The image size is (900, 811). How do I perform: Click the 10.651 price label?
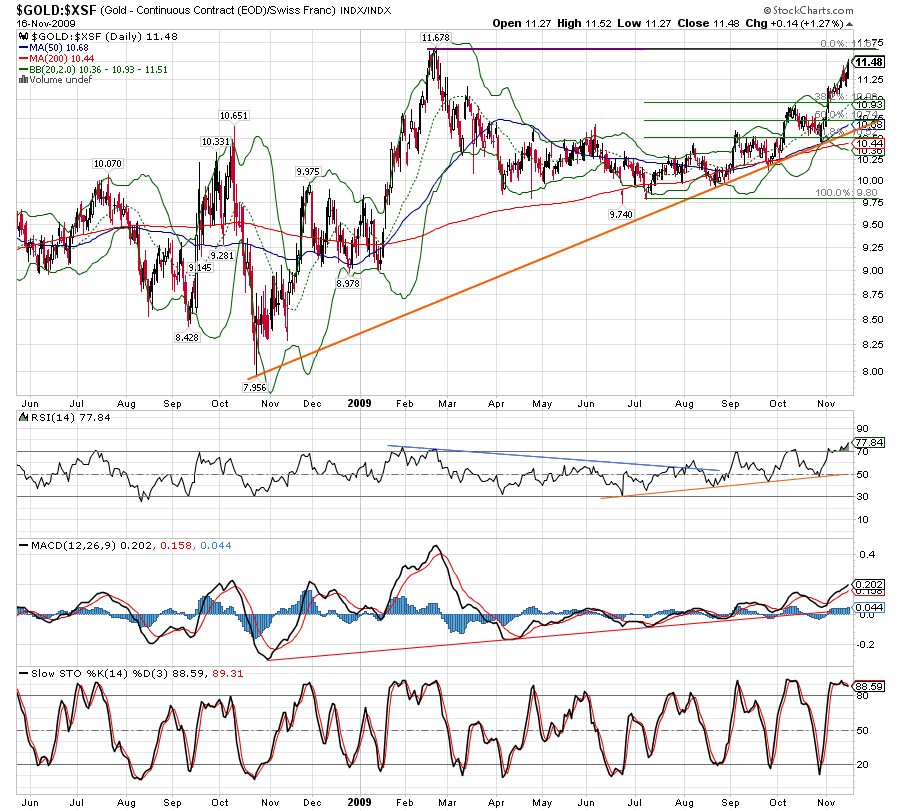[234, 116]
